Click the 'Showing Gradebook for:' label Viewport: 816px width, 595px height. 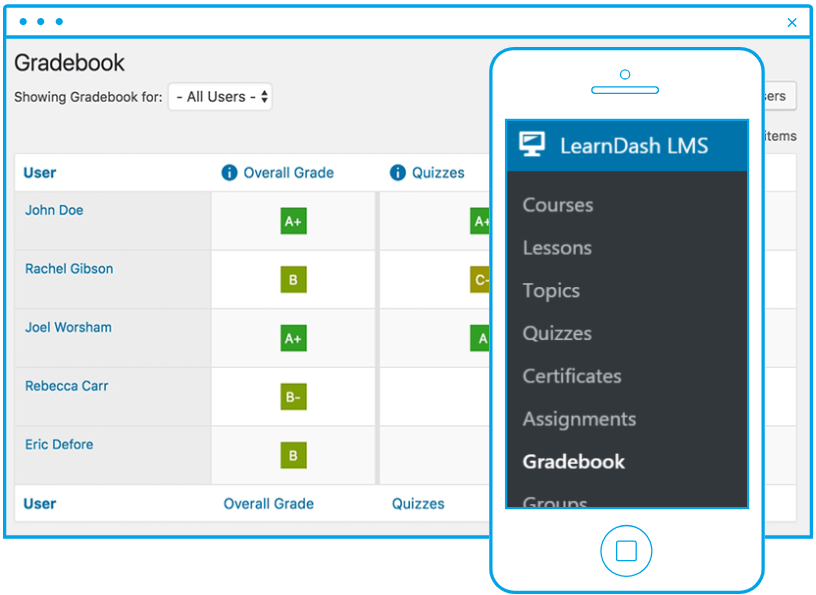[x=88, y=97]
